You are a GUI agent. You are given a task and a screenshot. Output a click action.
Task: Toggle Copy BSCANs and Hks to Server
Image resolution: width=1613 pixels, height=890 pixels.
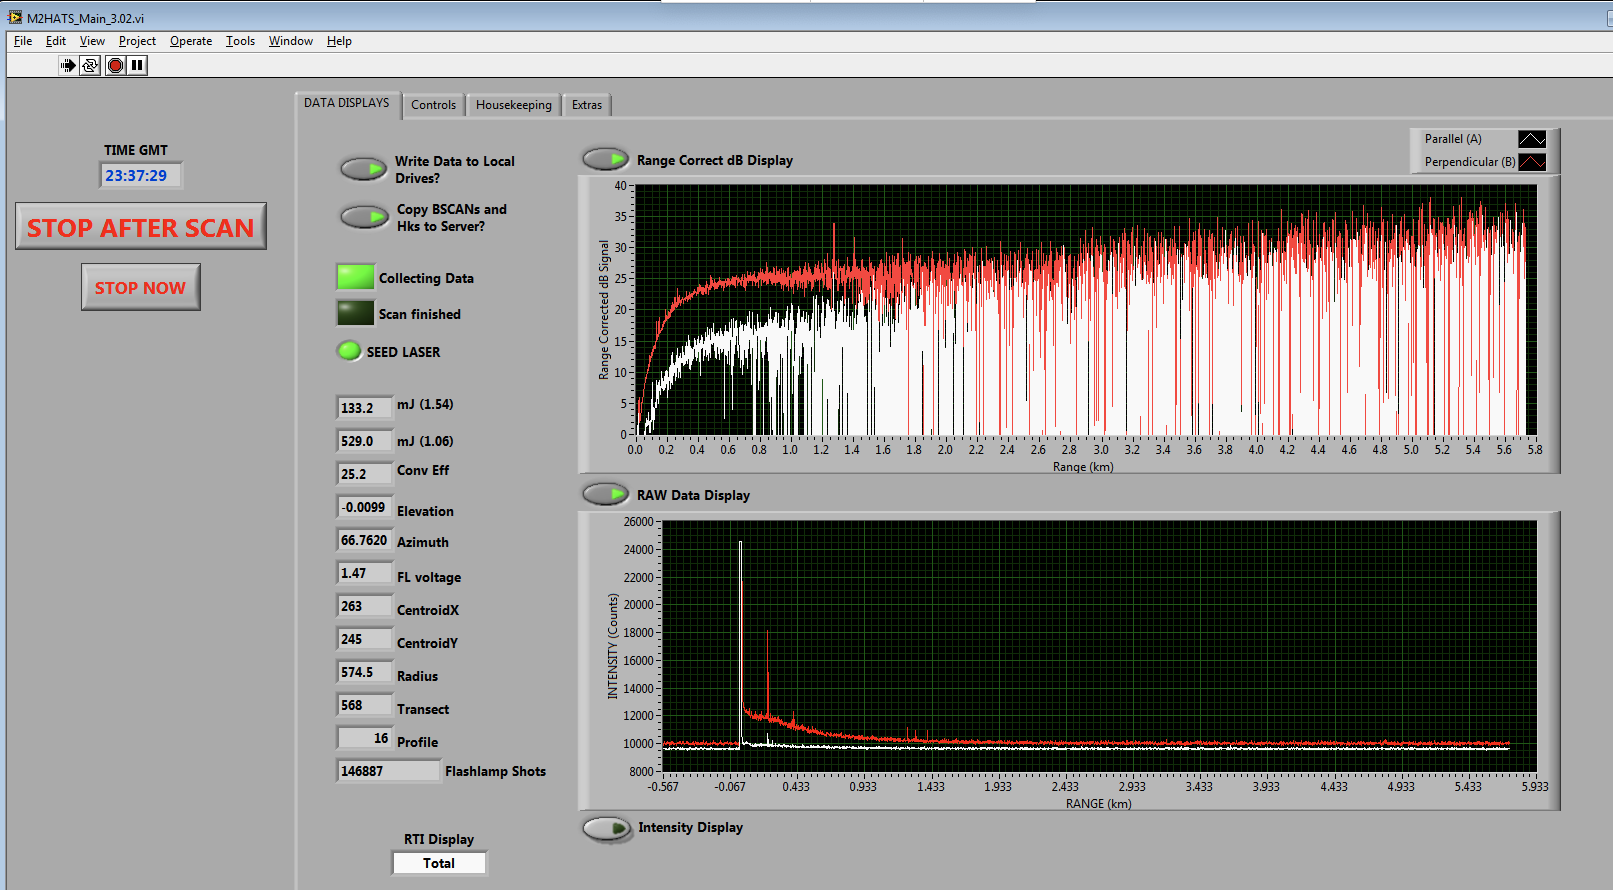click(x=363, y=217)
